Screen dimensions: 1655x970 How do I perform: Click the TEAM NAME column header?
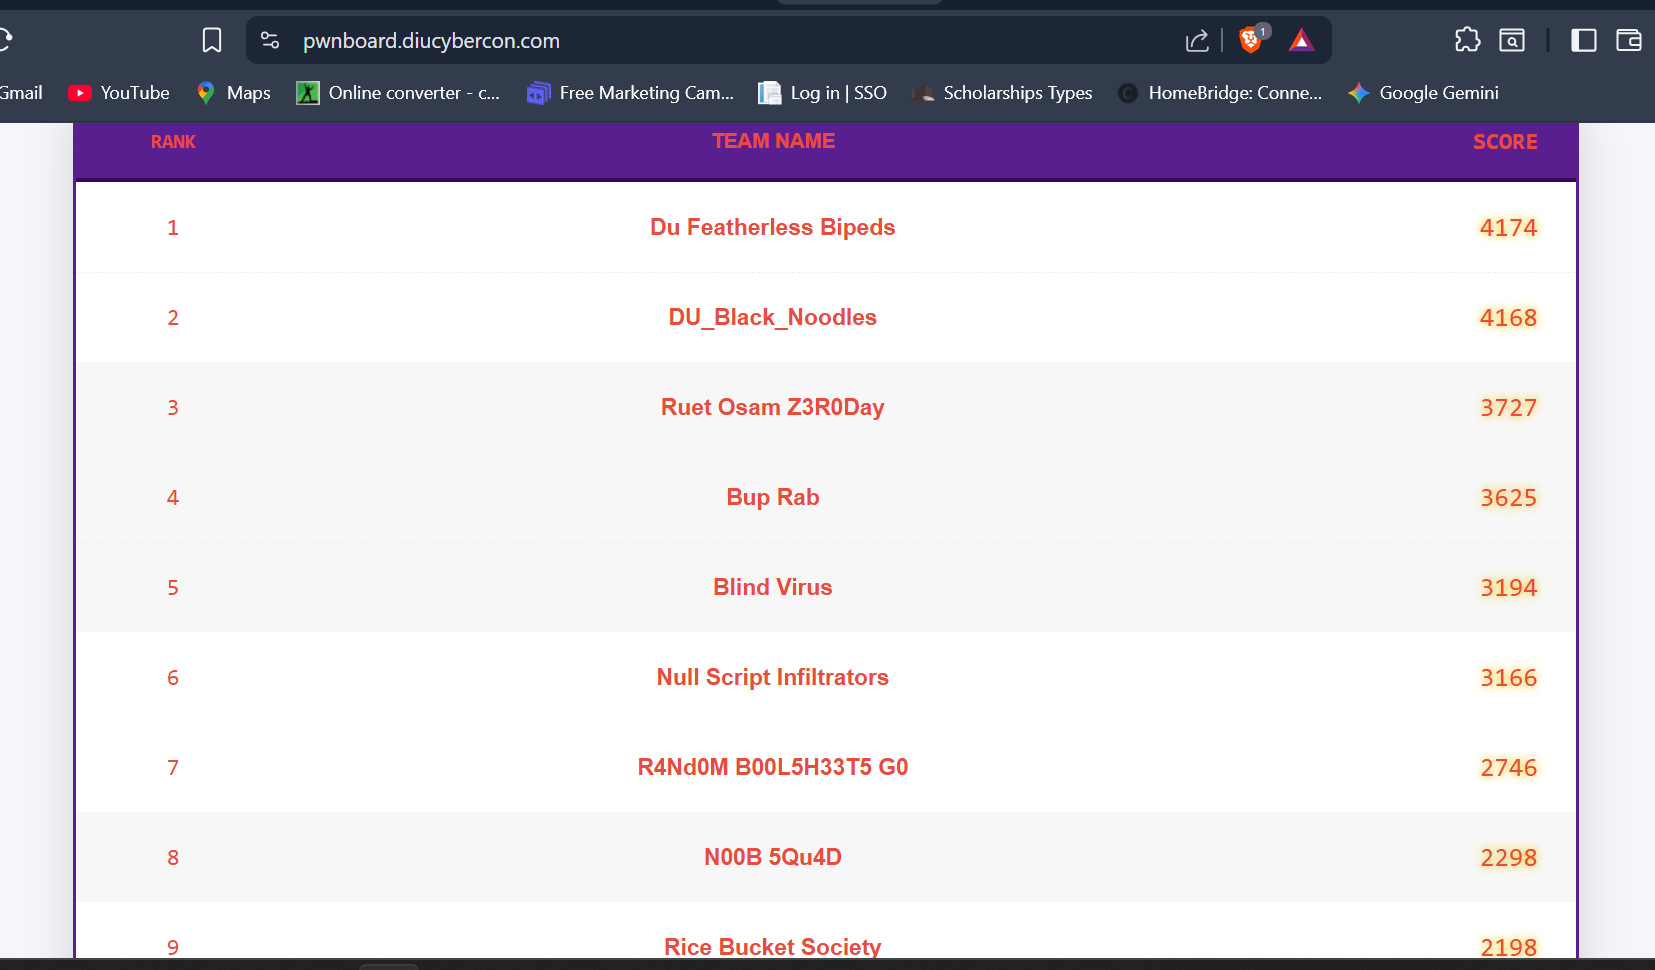(x=773, y=141)
